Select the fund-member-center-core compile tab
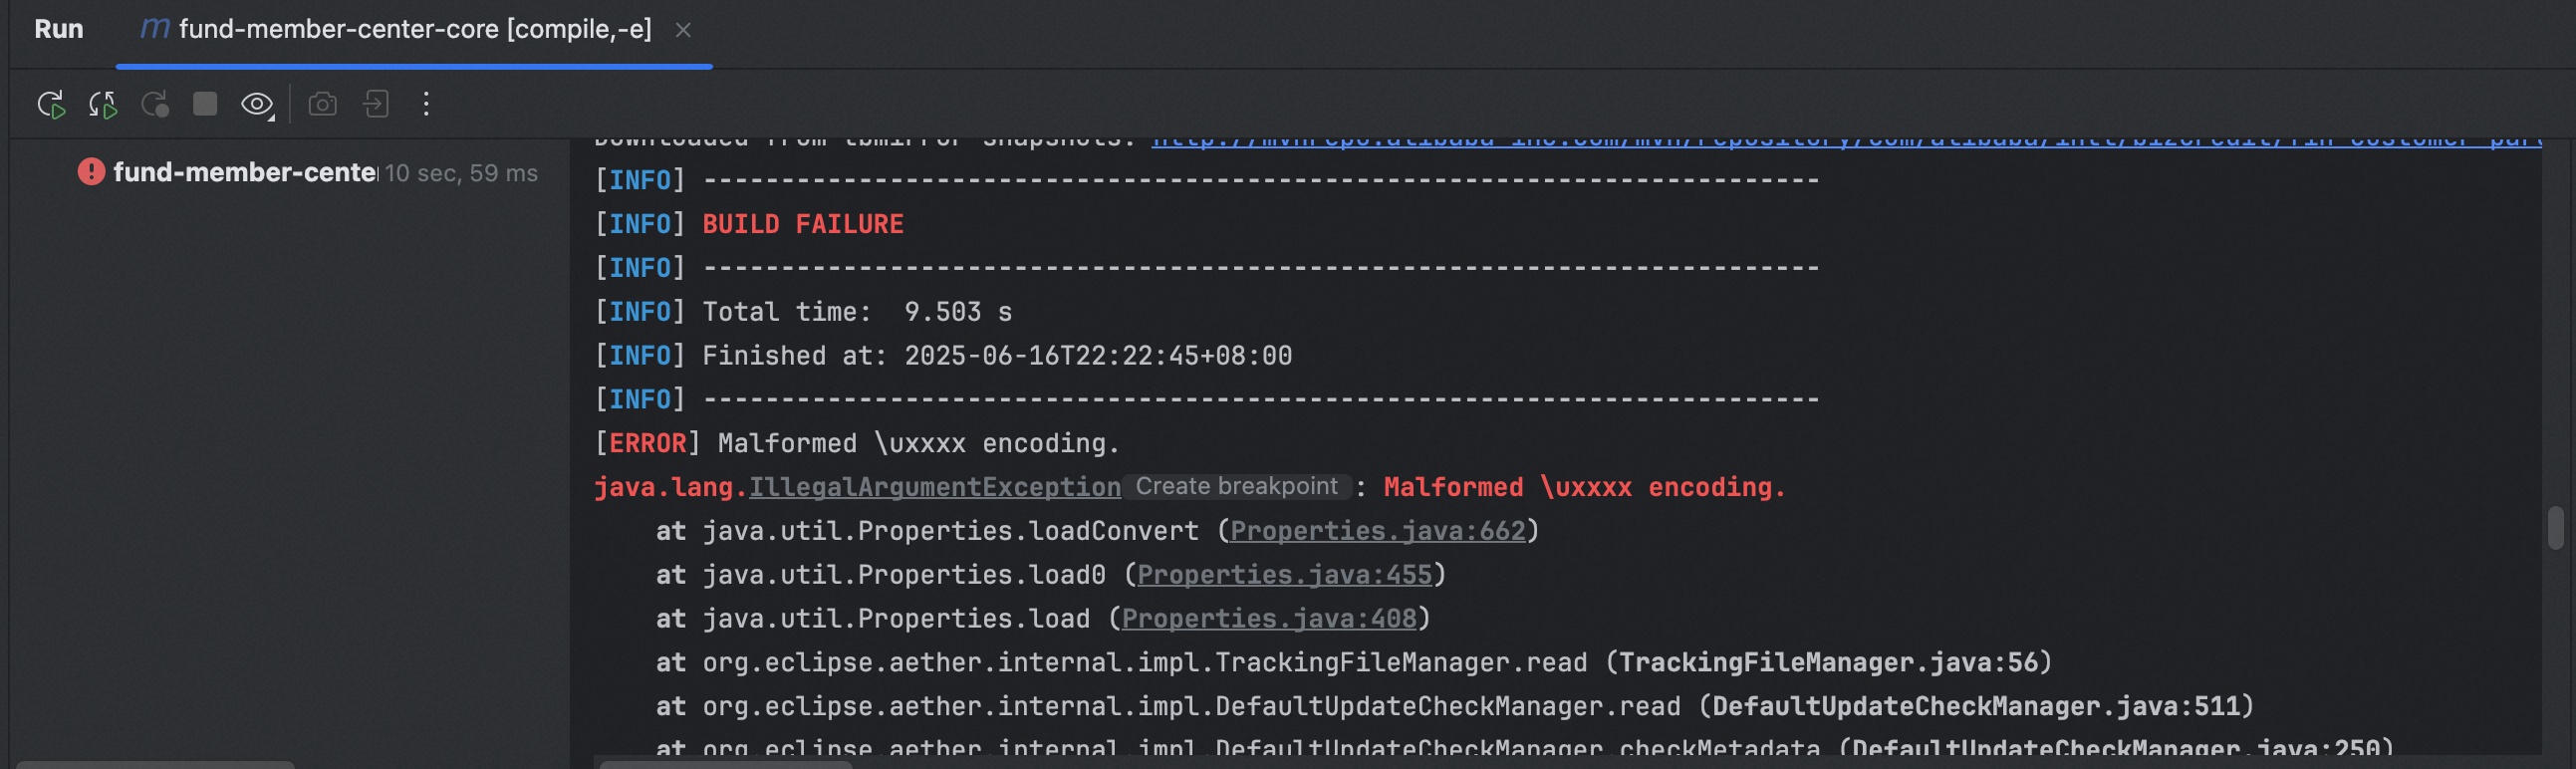Image resolution: width=2576 pixels, height=769 pixels. [x=414, y=29]
